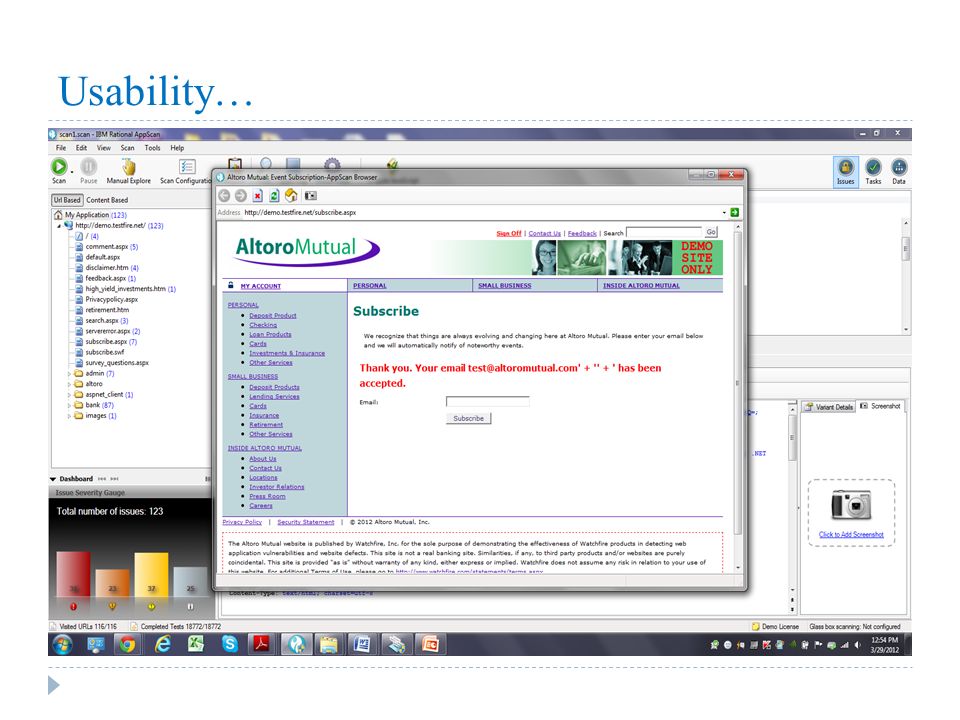Follow the Sign Off link
The width and height of the screenshot is (960, 720).
point(509,233)
